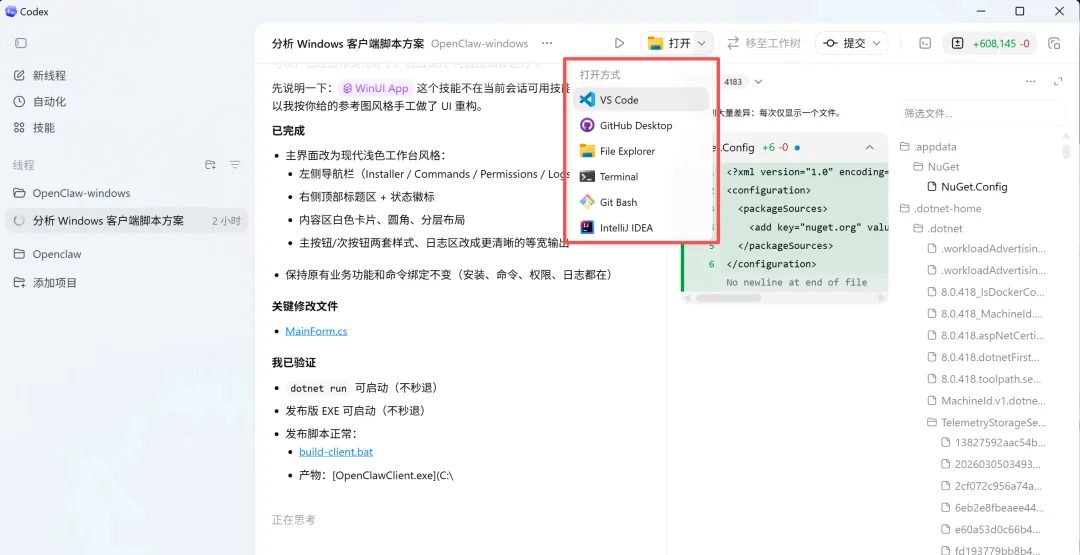Choose Terminal from open-with menu
The width and height of the screenshot is (1080, 555).
(641, 176)
